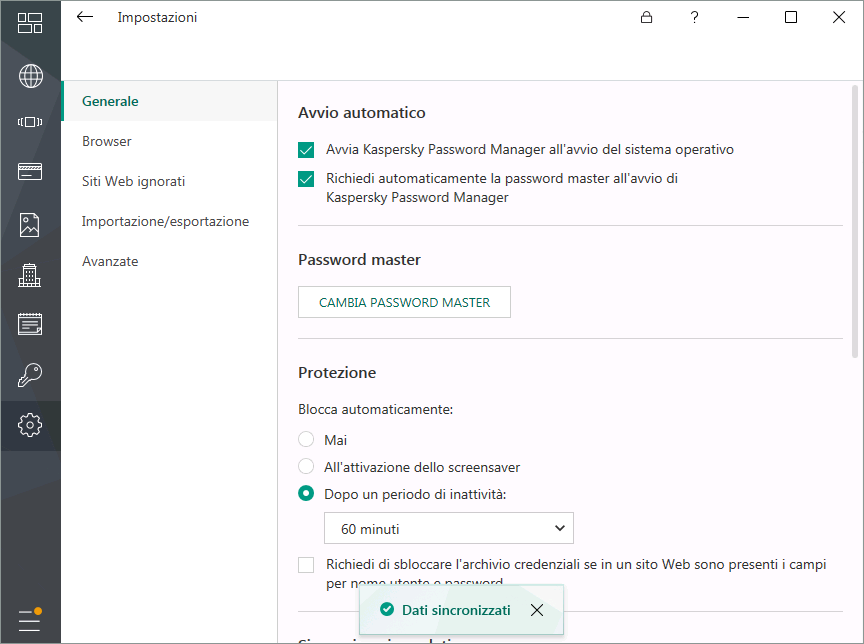Switch to the Browser settings tab
The image size is (864, 644).
click(x=107, y=142)
